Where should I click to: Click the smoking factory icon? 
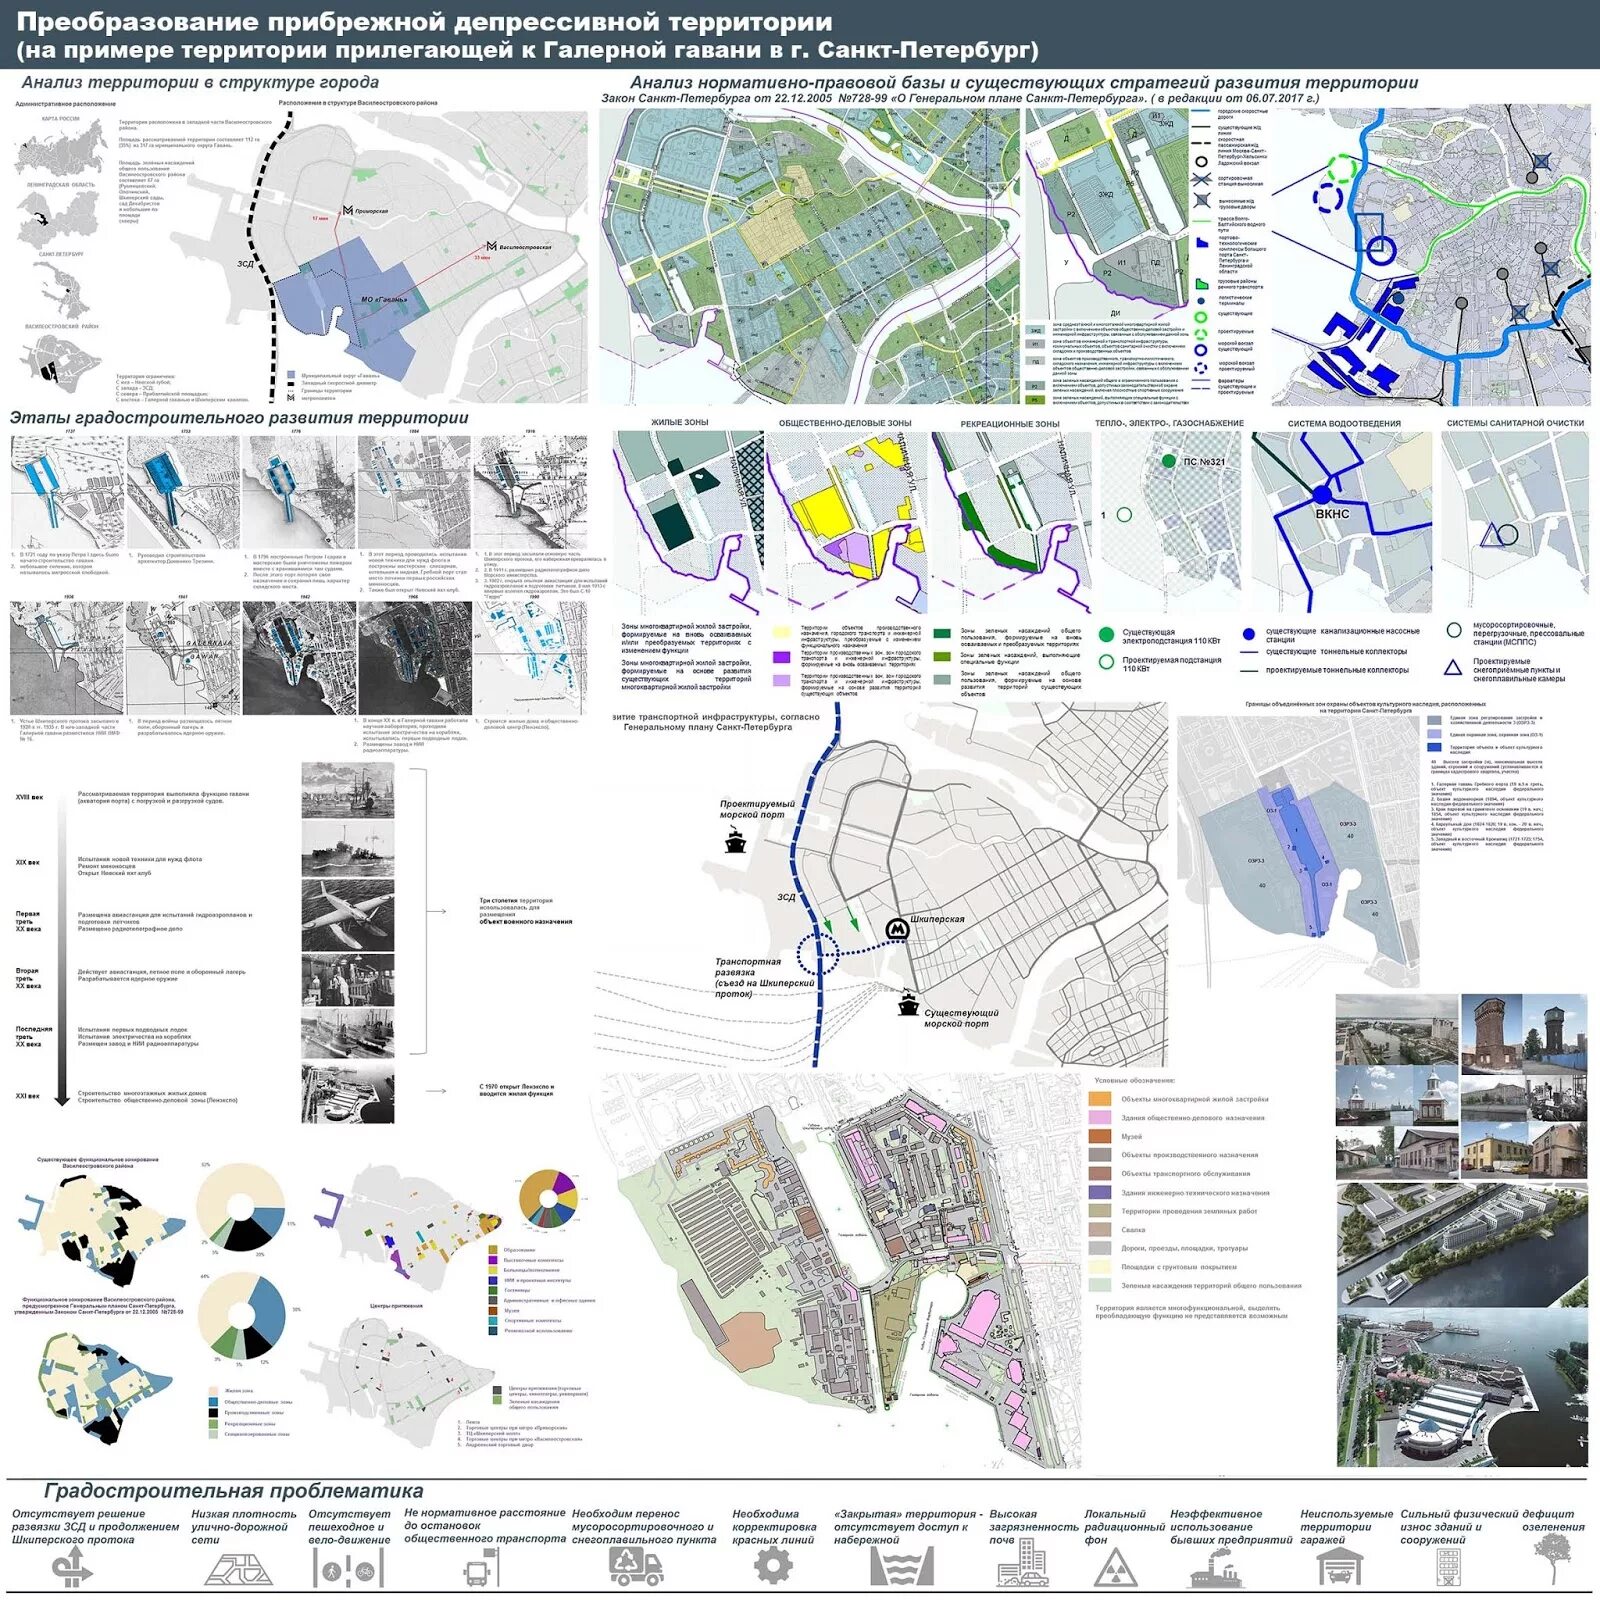[1218, 1567]
